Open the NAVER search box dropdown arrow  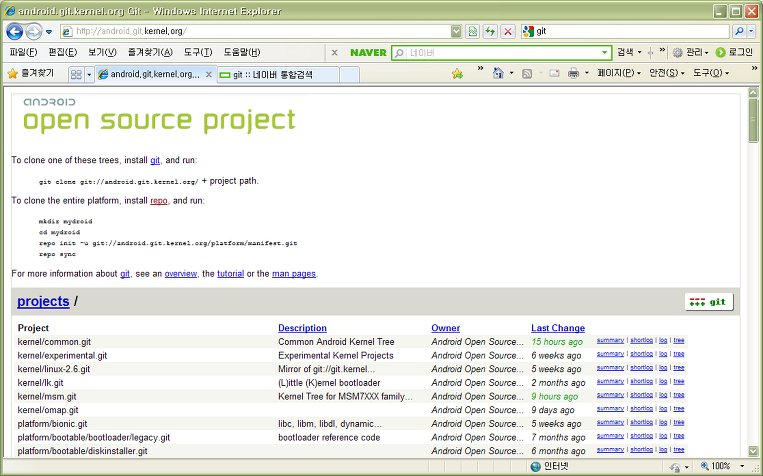pyautogui.click(x=604, y=53)
